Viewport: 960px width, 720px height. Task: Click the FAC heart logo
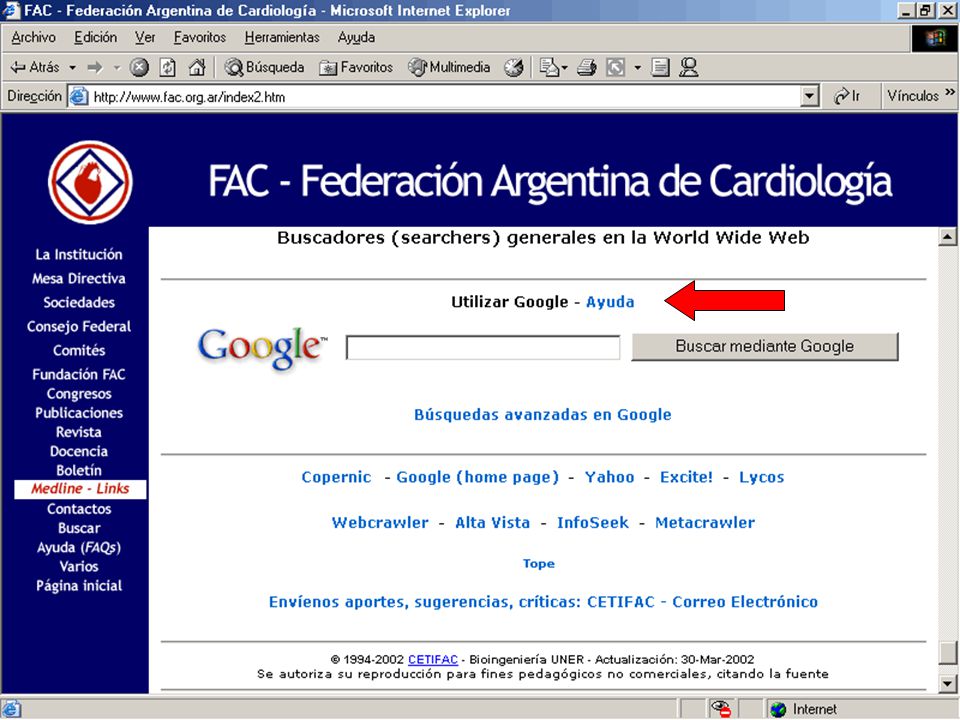(x=90, y=182)
